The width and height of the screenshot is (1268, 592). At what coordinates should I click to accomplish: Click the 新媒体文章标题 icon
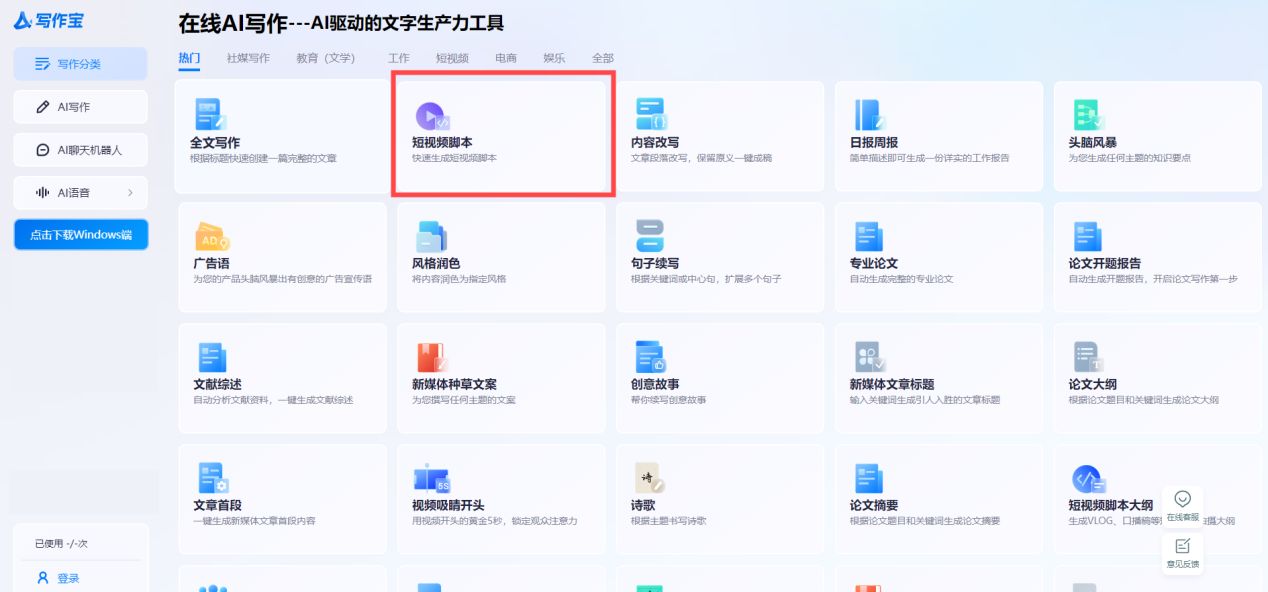tap(870, 357)
